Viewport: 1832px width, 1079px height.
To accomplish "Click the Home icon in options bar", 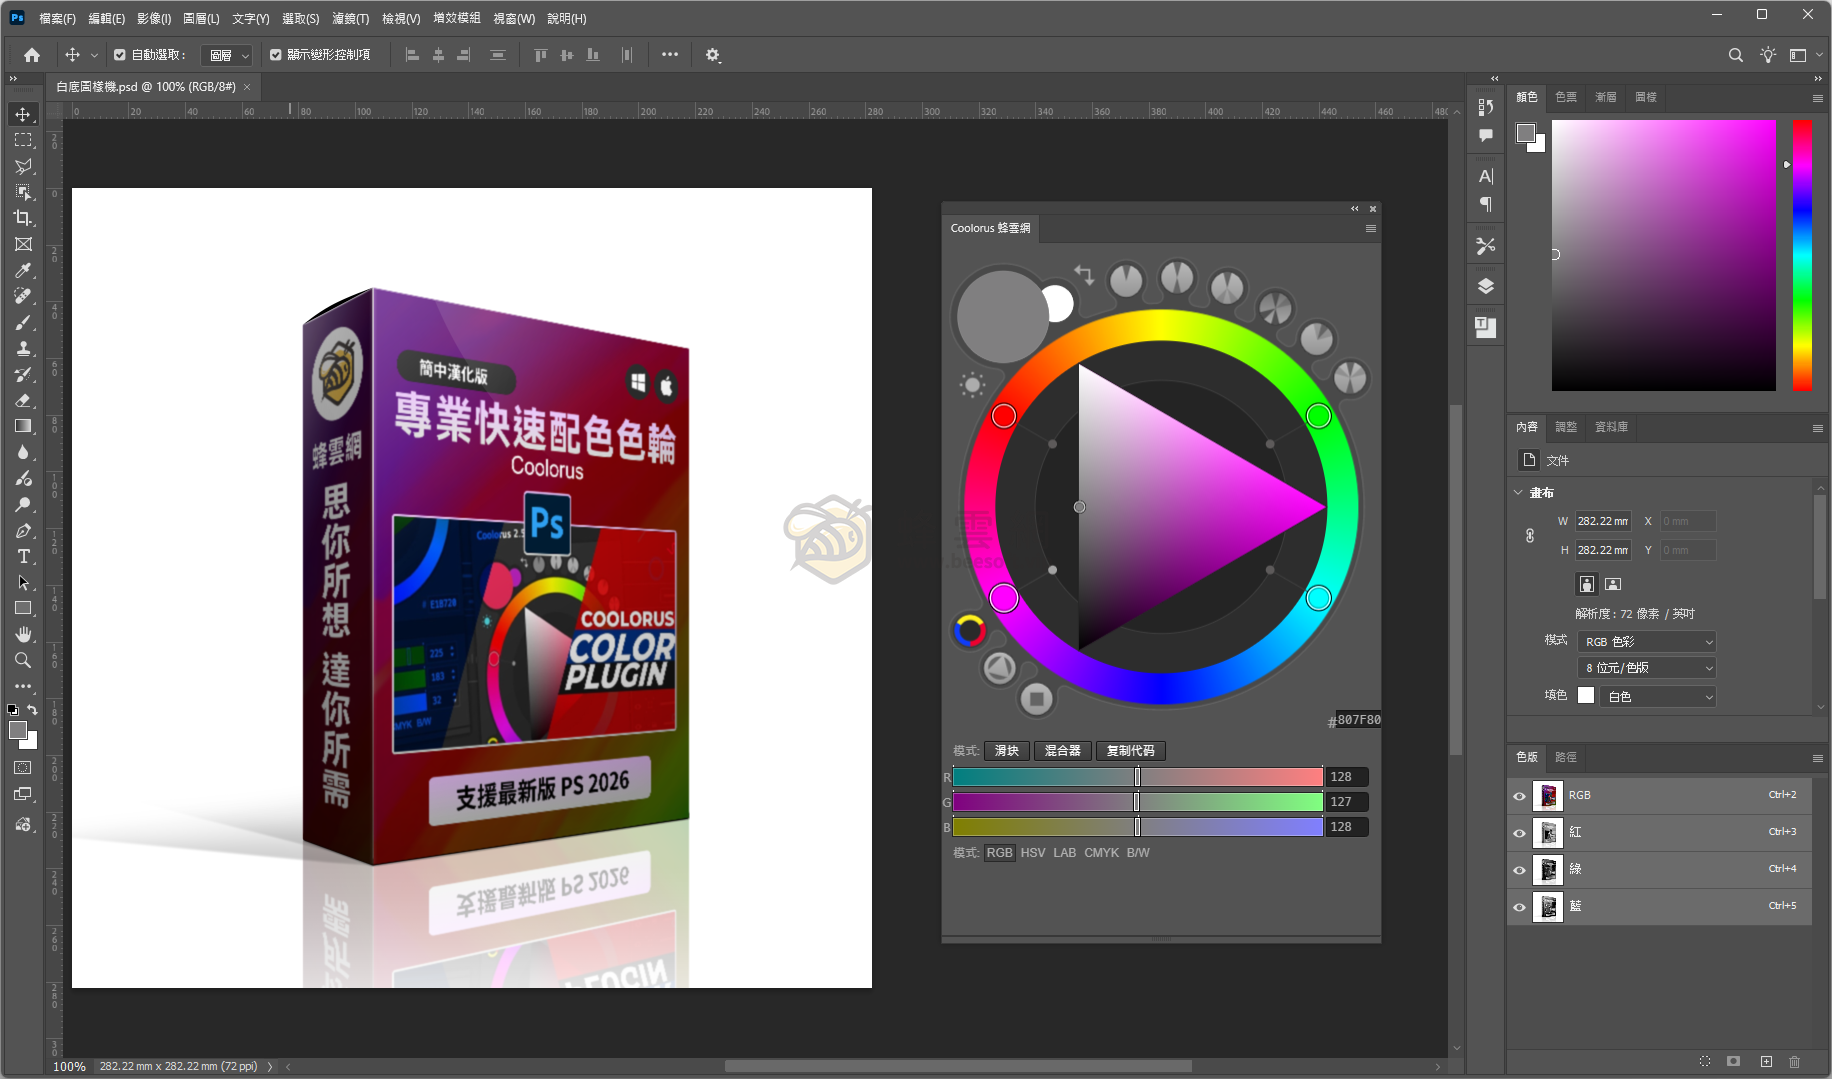I will click(x=32, y=55).
